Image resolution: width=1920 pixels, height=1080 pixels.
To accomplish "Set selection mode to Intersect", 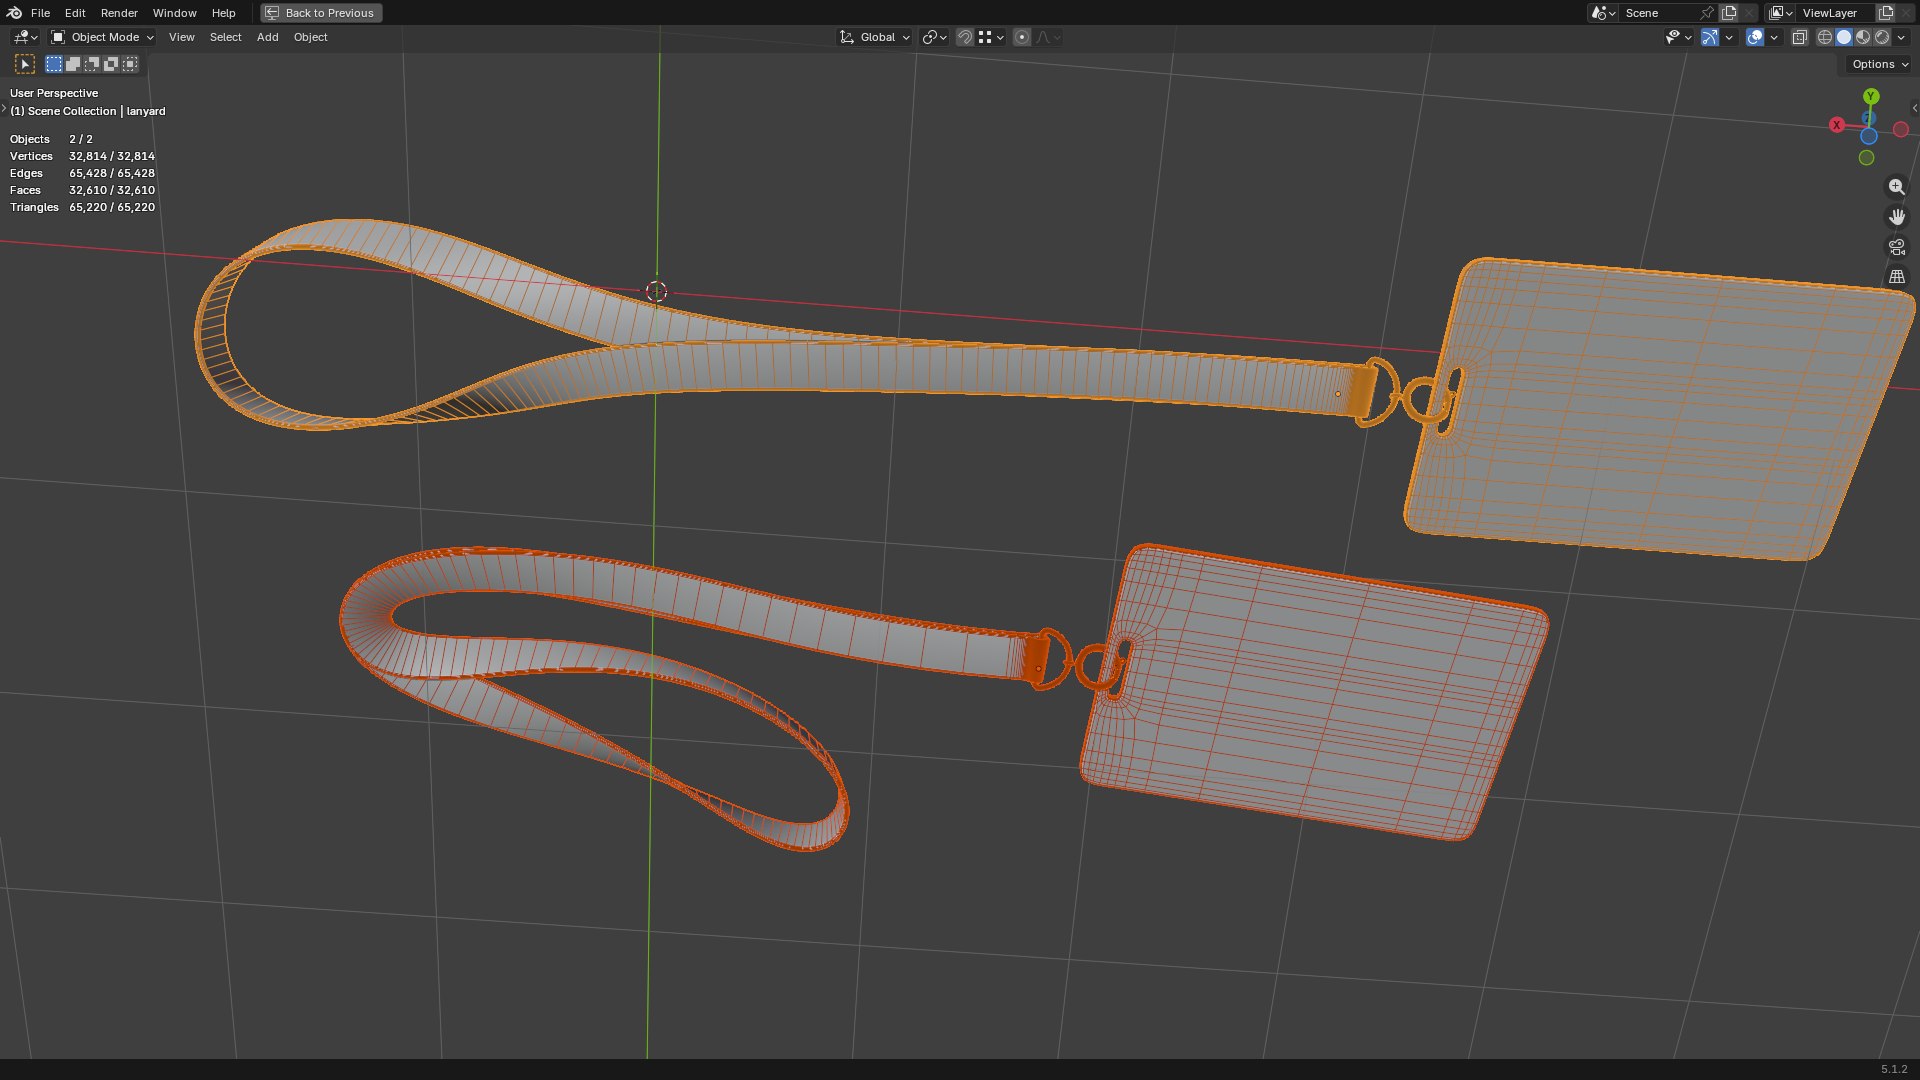I will coord(130,64).
